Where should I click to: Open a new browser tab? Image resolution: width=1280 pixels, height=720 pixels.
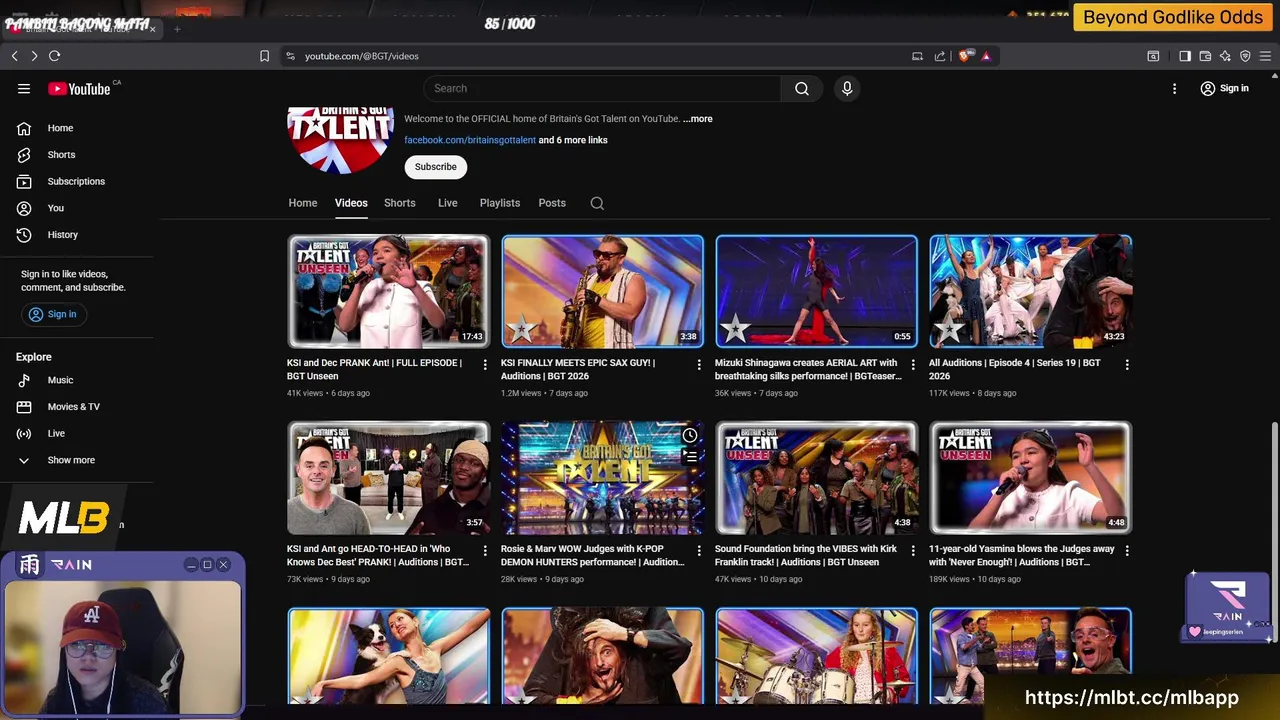[x=177, y=29]
